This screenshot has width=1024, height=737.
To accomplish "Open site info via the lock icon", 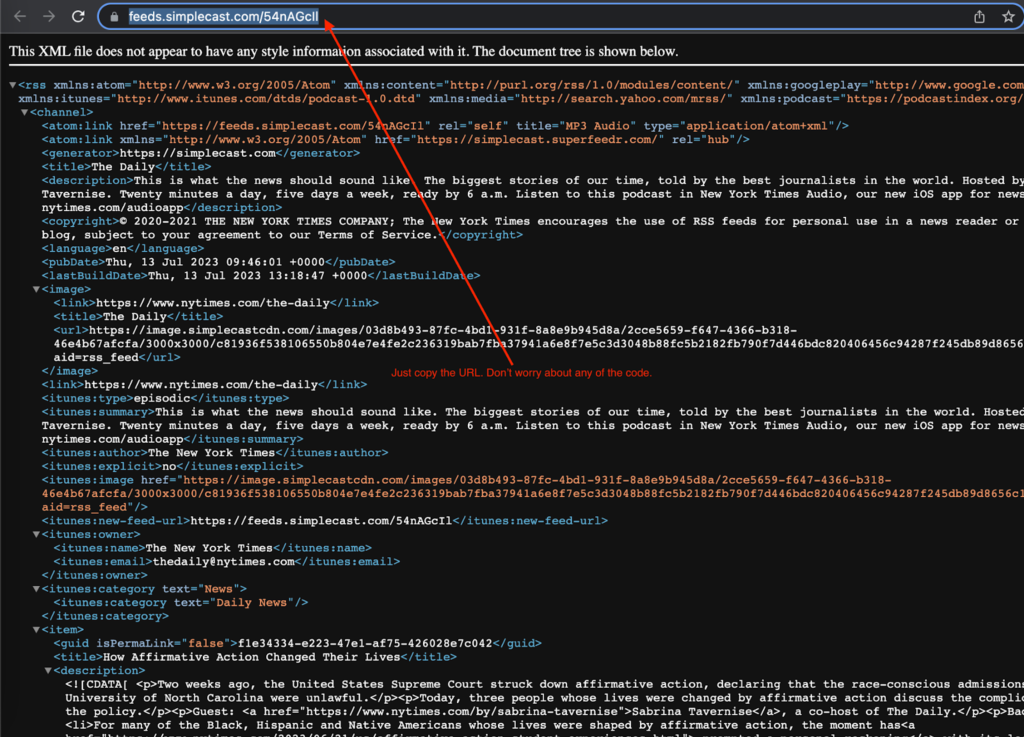I will (x=115, y=17).
